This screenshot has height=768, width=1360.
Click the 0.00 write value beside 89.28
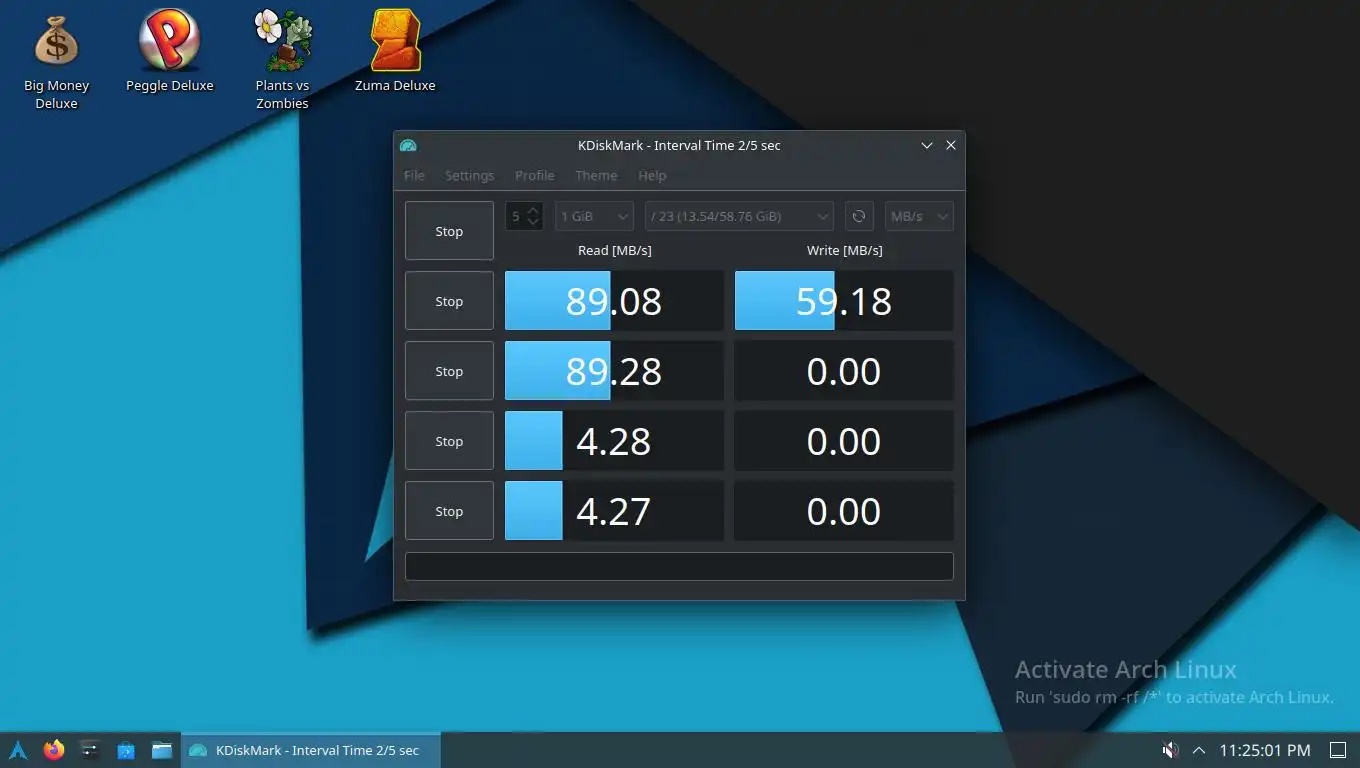(844, 371)
